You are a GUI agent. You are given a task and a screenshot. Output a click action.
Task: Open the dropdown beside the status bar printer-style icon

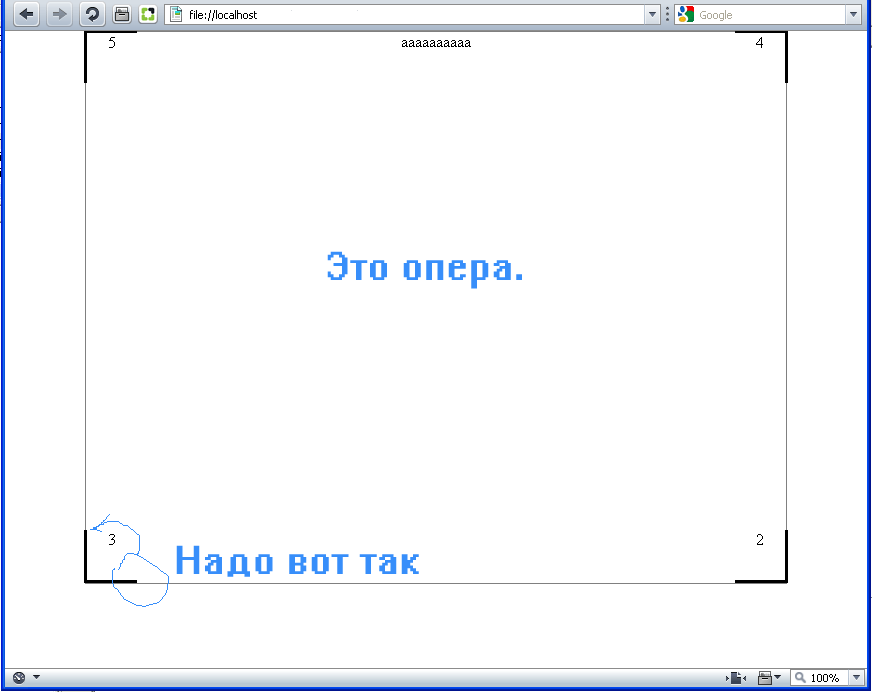[x=777, y=677]
